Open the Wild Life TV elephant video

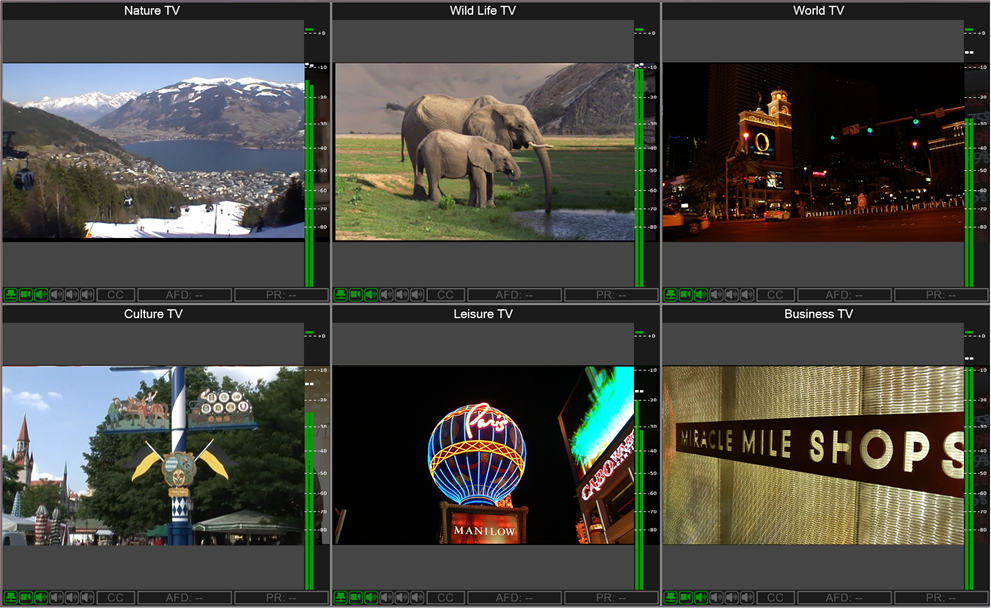tap(484, 152)
